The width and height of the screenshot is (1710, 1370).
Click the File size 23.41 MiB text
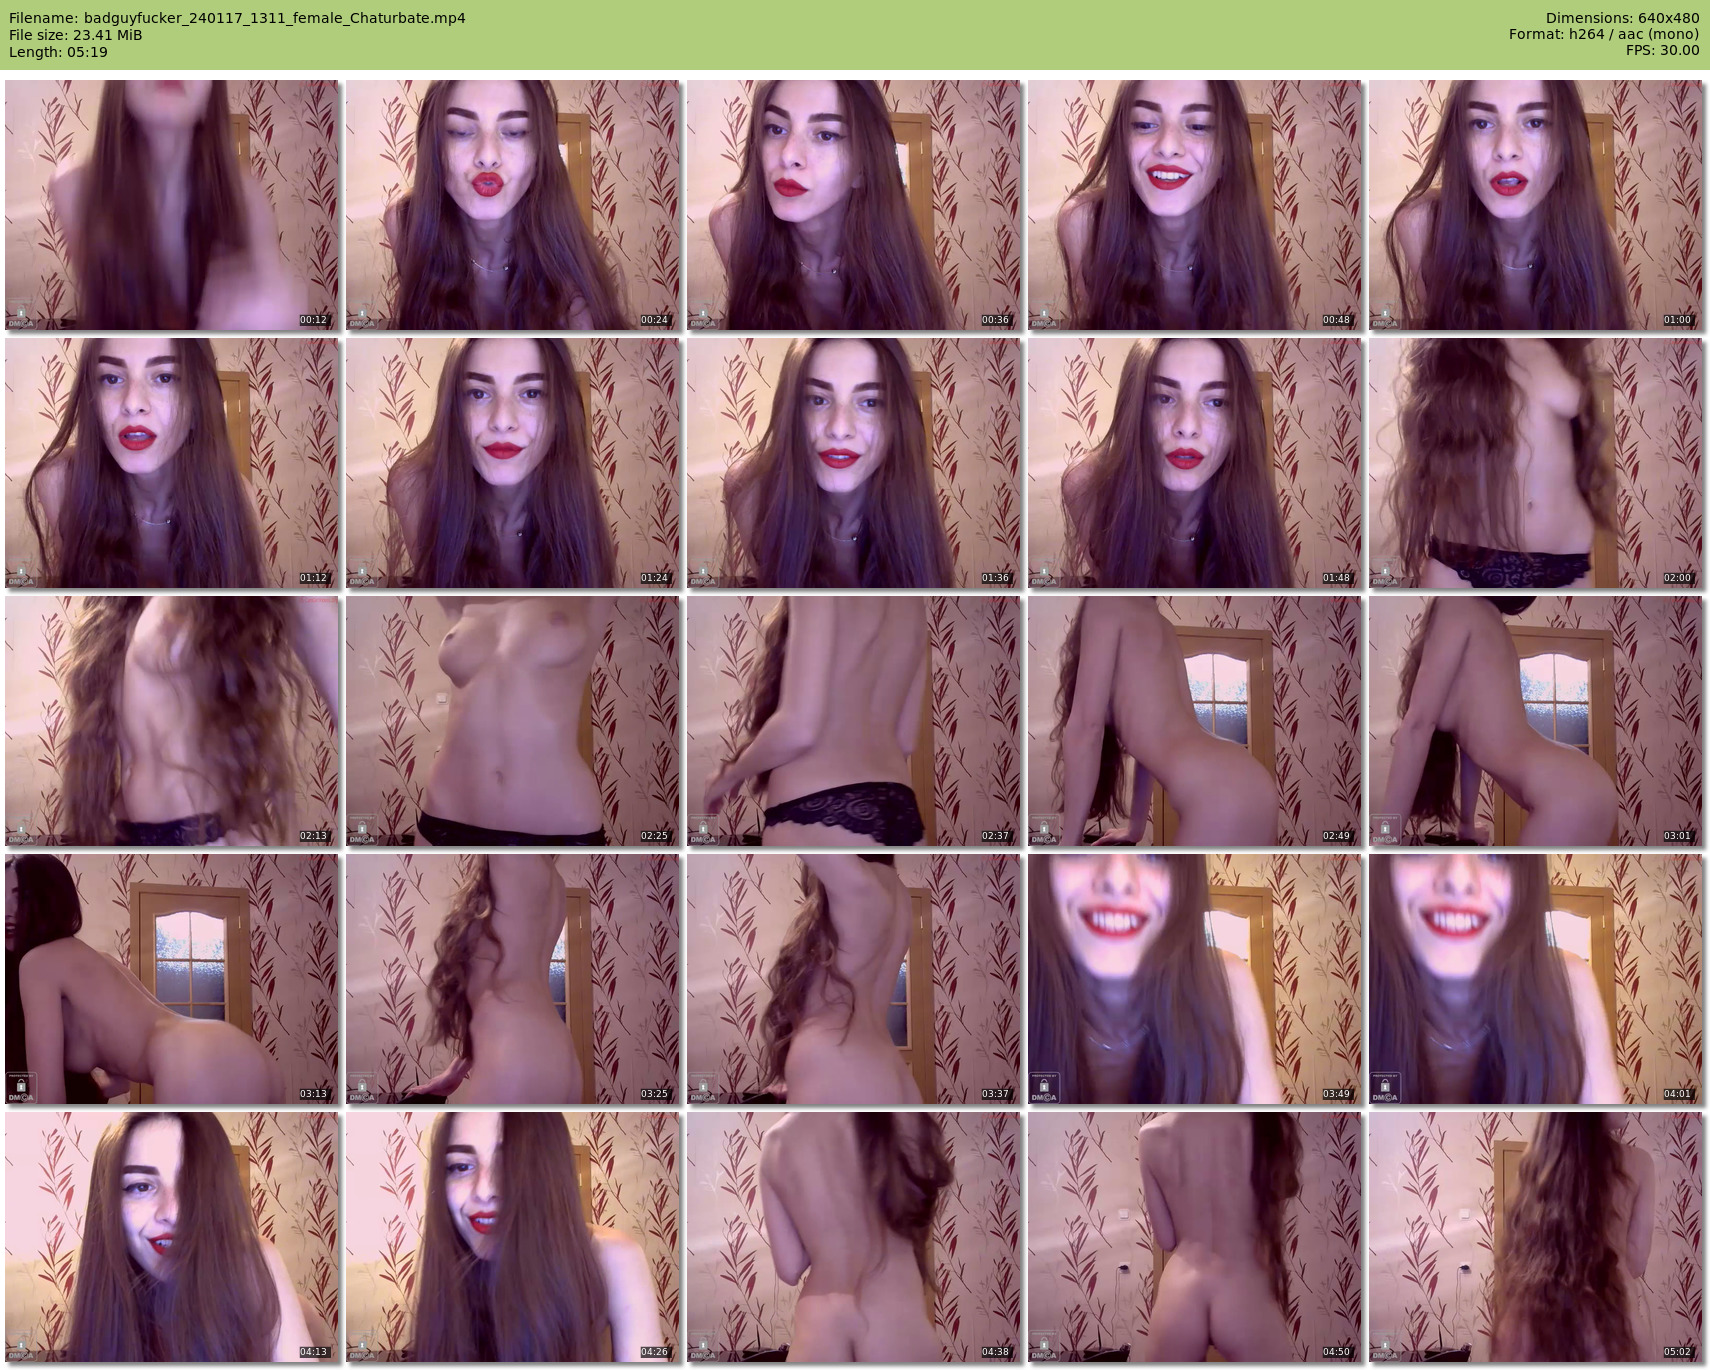pos(76,35)
